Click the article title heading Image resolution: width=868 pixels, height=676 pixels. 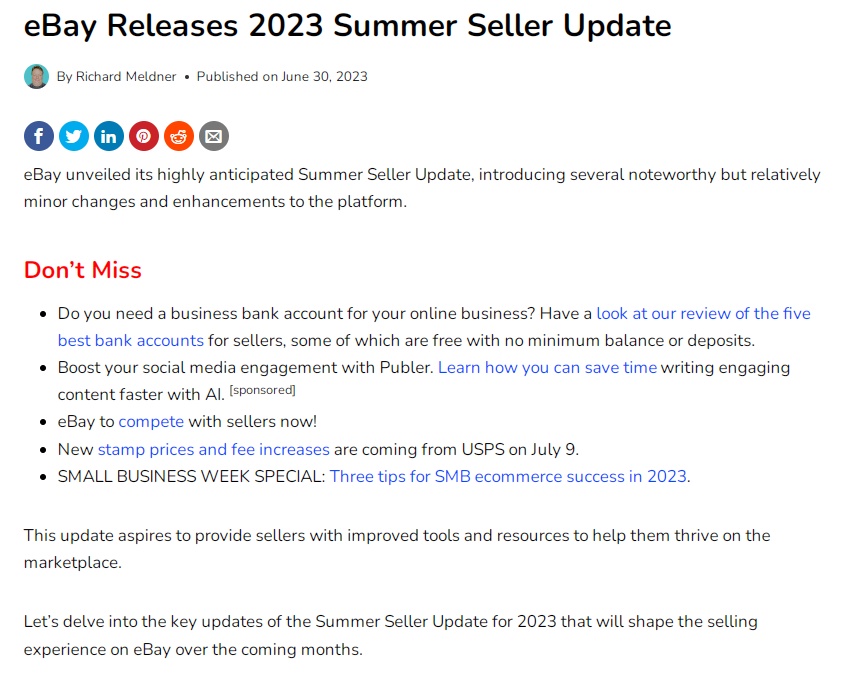(348, 25)
